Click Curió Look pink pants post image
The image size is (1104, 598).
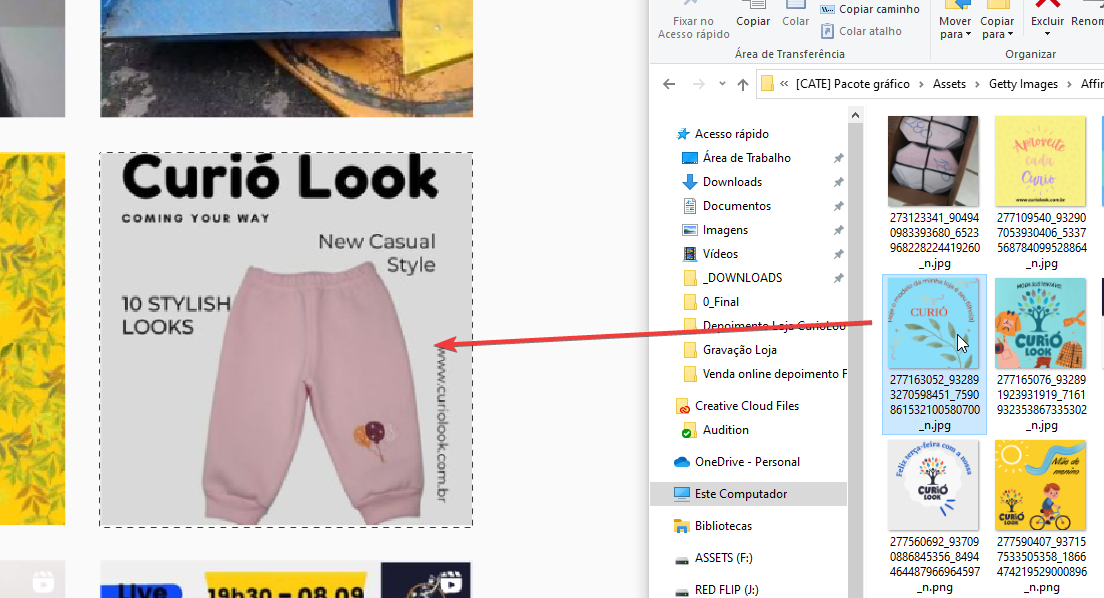tap(286, 340)
